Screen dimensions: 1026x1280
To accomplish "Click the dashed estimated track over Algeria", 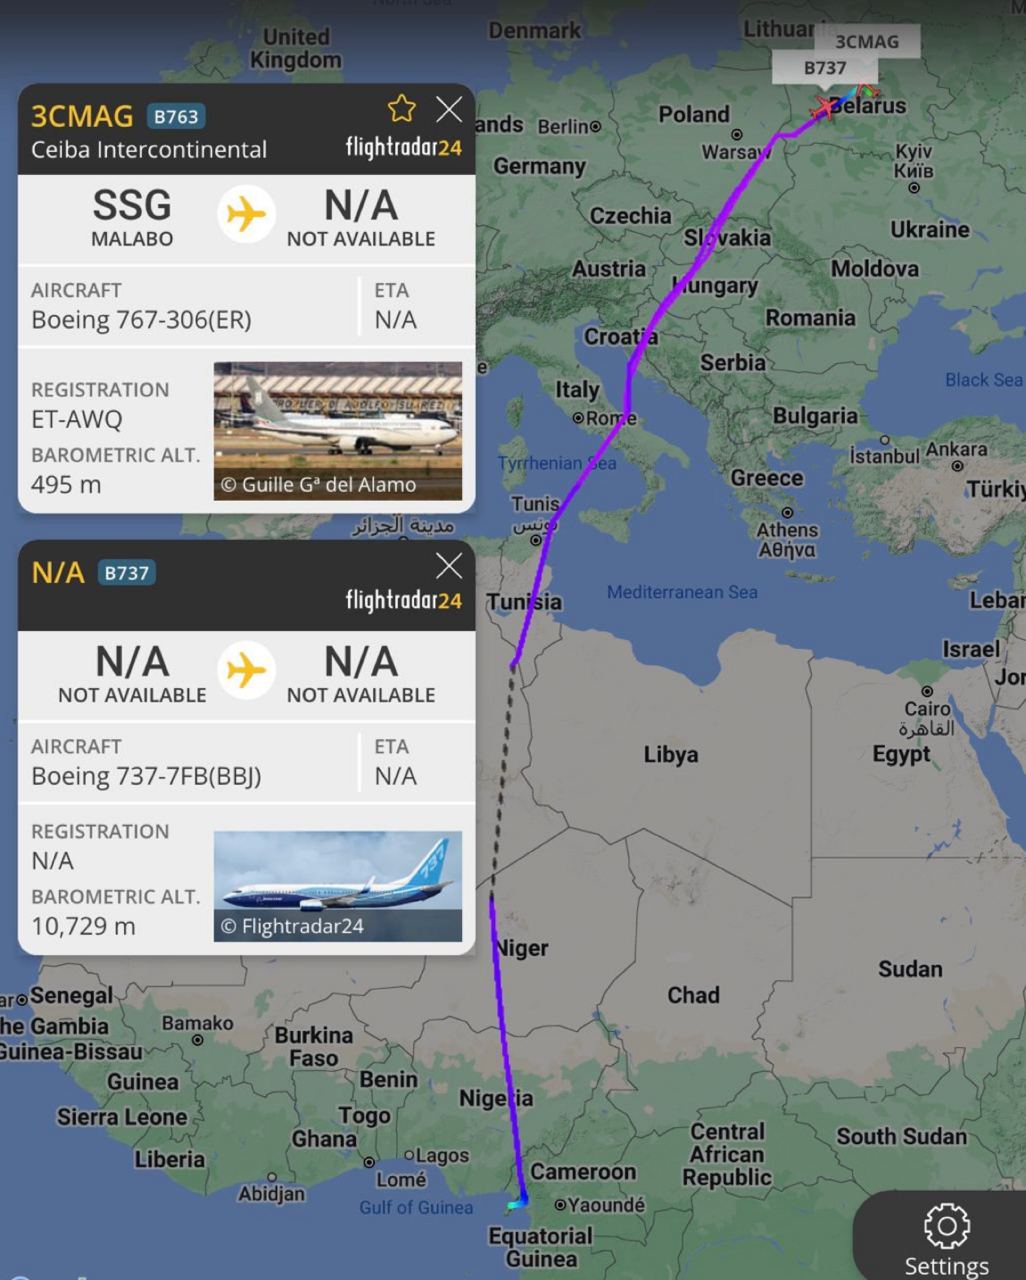I will click(x=502, y=780).
